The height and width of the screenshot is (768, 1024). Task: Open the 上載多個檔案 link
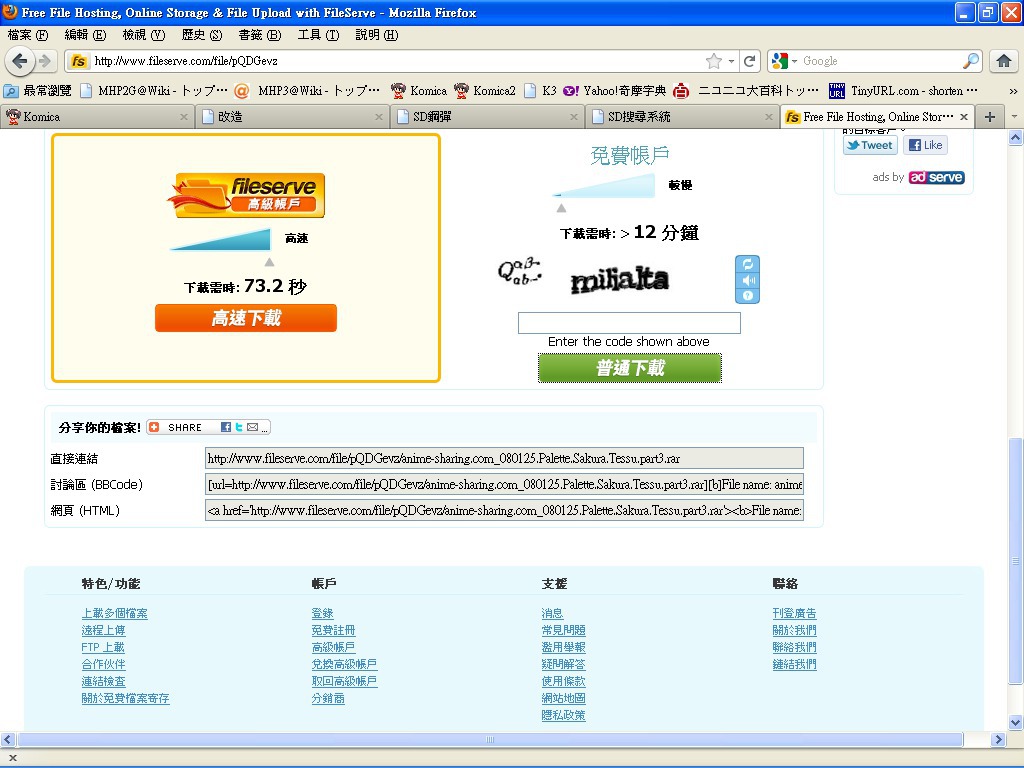point(114,613)
